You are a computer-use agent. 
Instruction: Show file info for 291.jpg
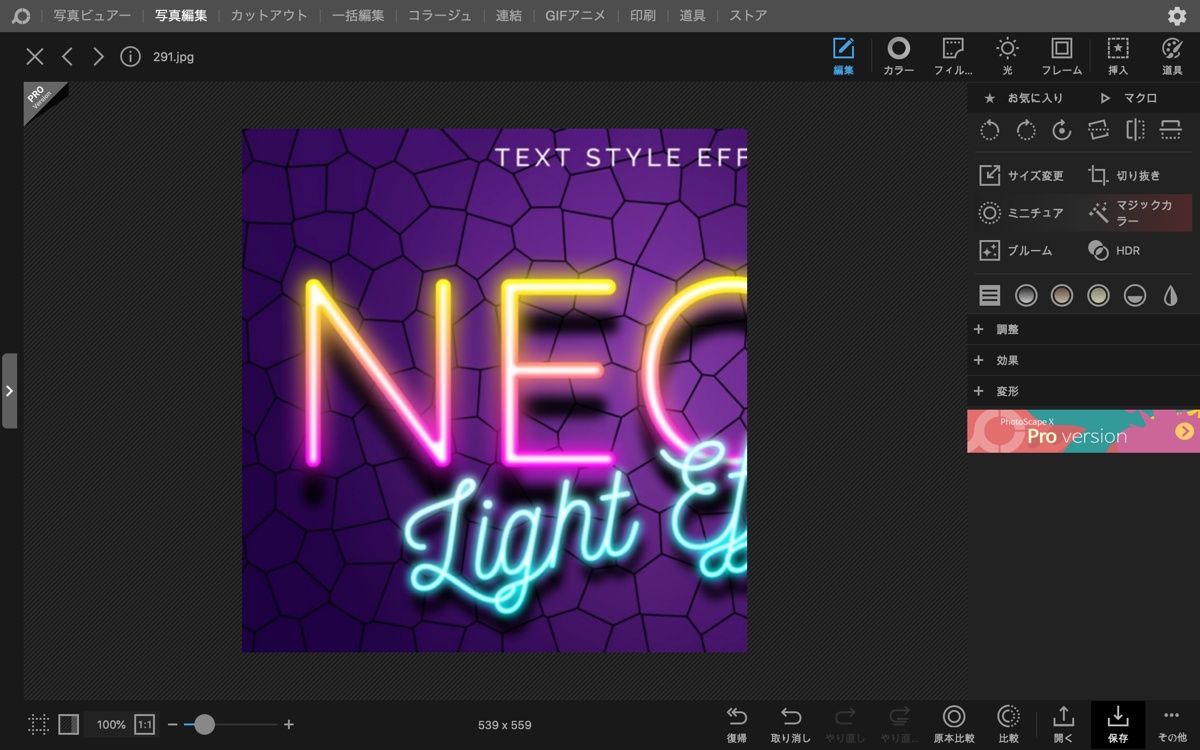tap(130, 57)
